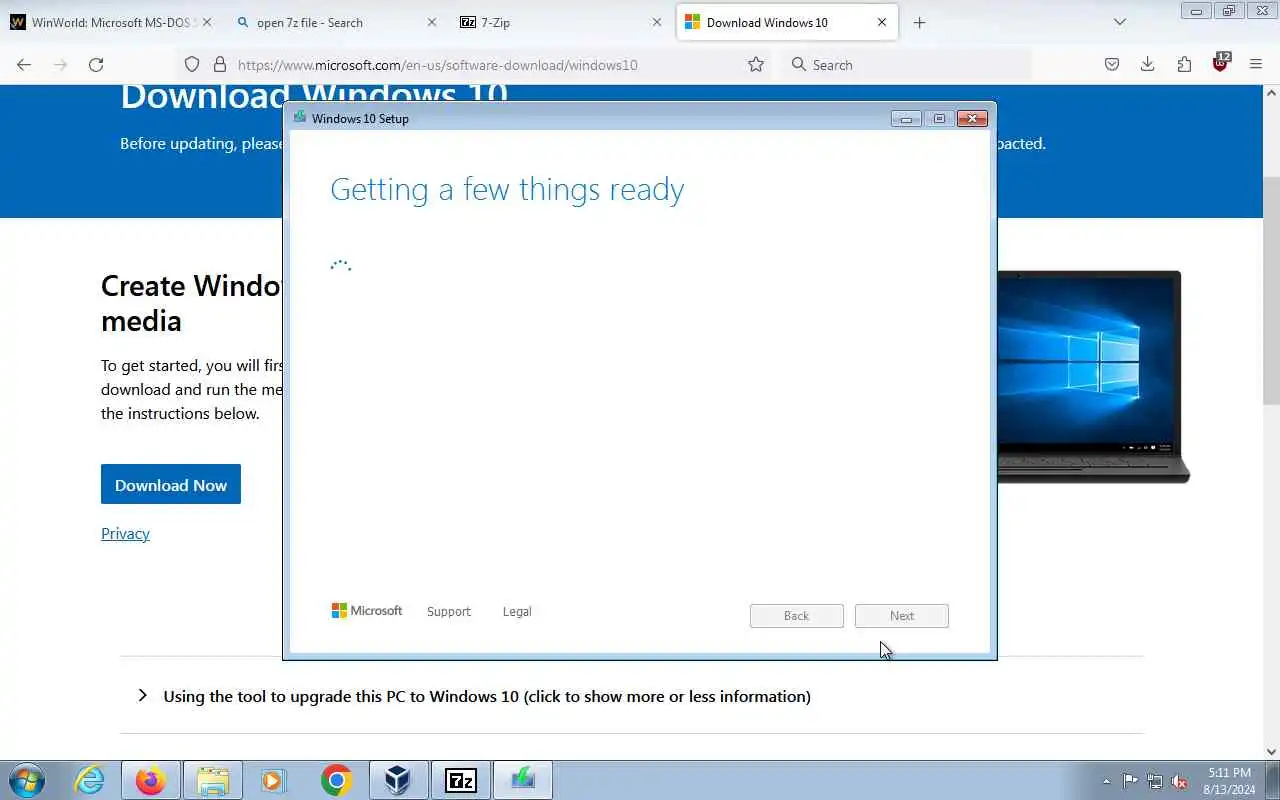Screen dimensions: 1280x800
Task: Close the Download Windows 10 tab
Action: [882, 22]
